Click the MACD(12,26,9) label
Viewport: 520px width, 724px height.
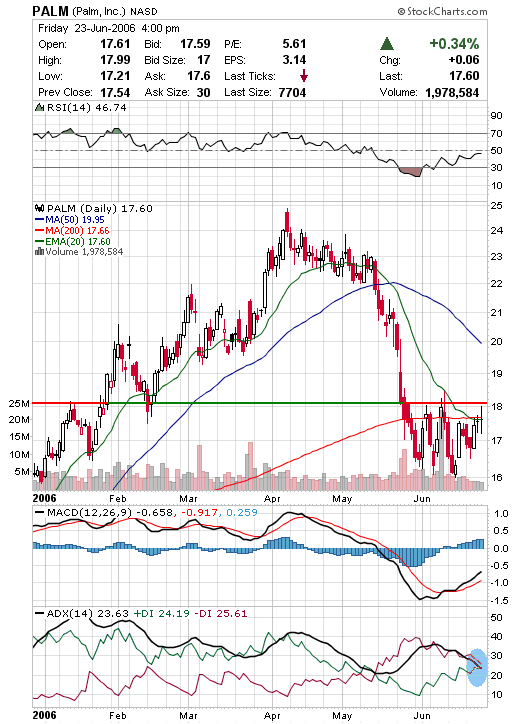click(x=90, y=513)
